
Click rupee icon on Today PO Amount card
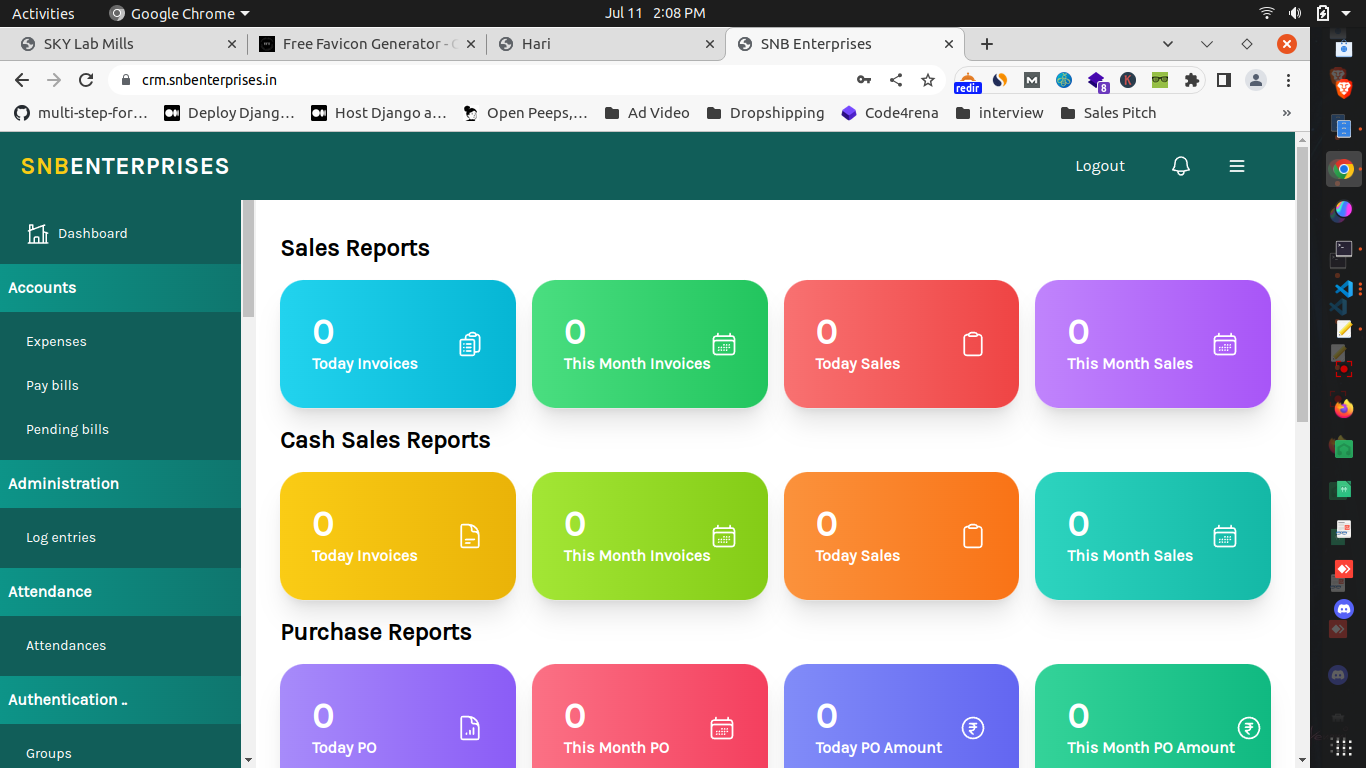[973, 728]
